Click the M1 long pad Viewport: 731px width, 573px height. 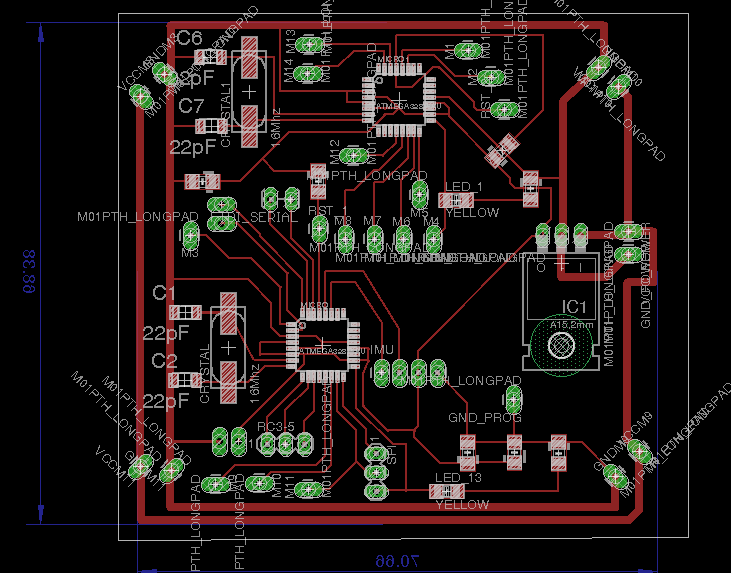coord(468,50)
